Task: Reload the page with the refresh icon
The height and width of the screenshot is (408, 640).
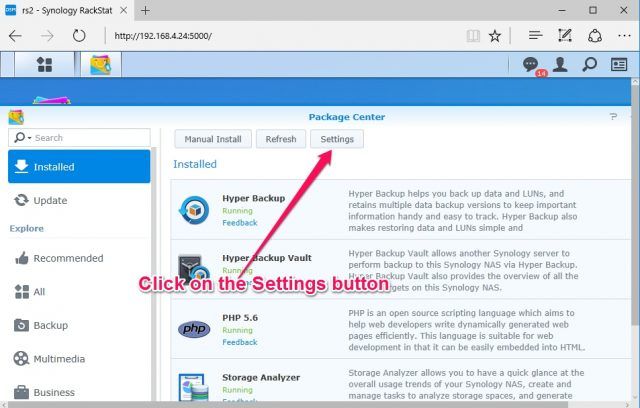Action: (79, 36)
